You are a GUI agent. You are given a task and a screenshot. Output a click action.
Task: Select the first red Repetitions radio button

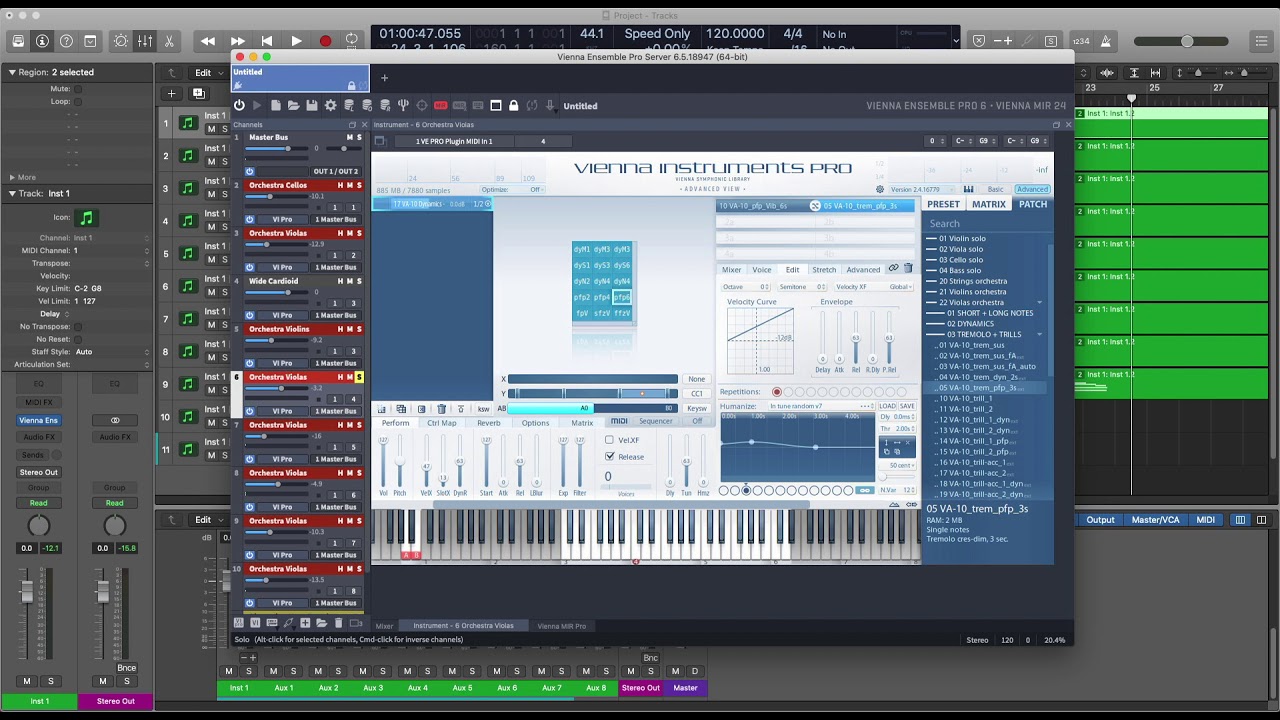[x=776, y=392]
